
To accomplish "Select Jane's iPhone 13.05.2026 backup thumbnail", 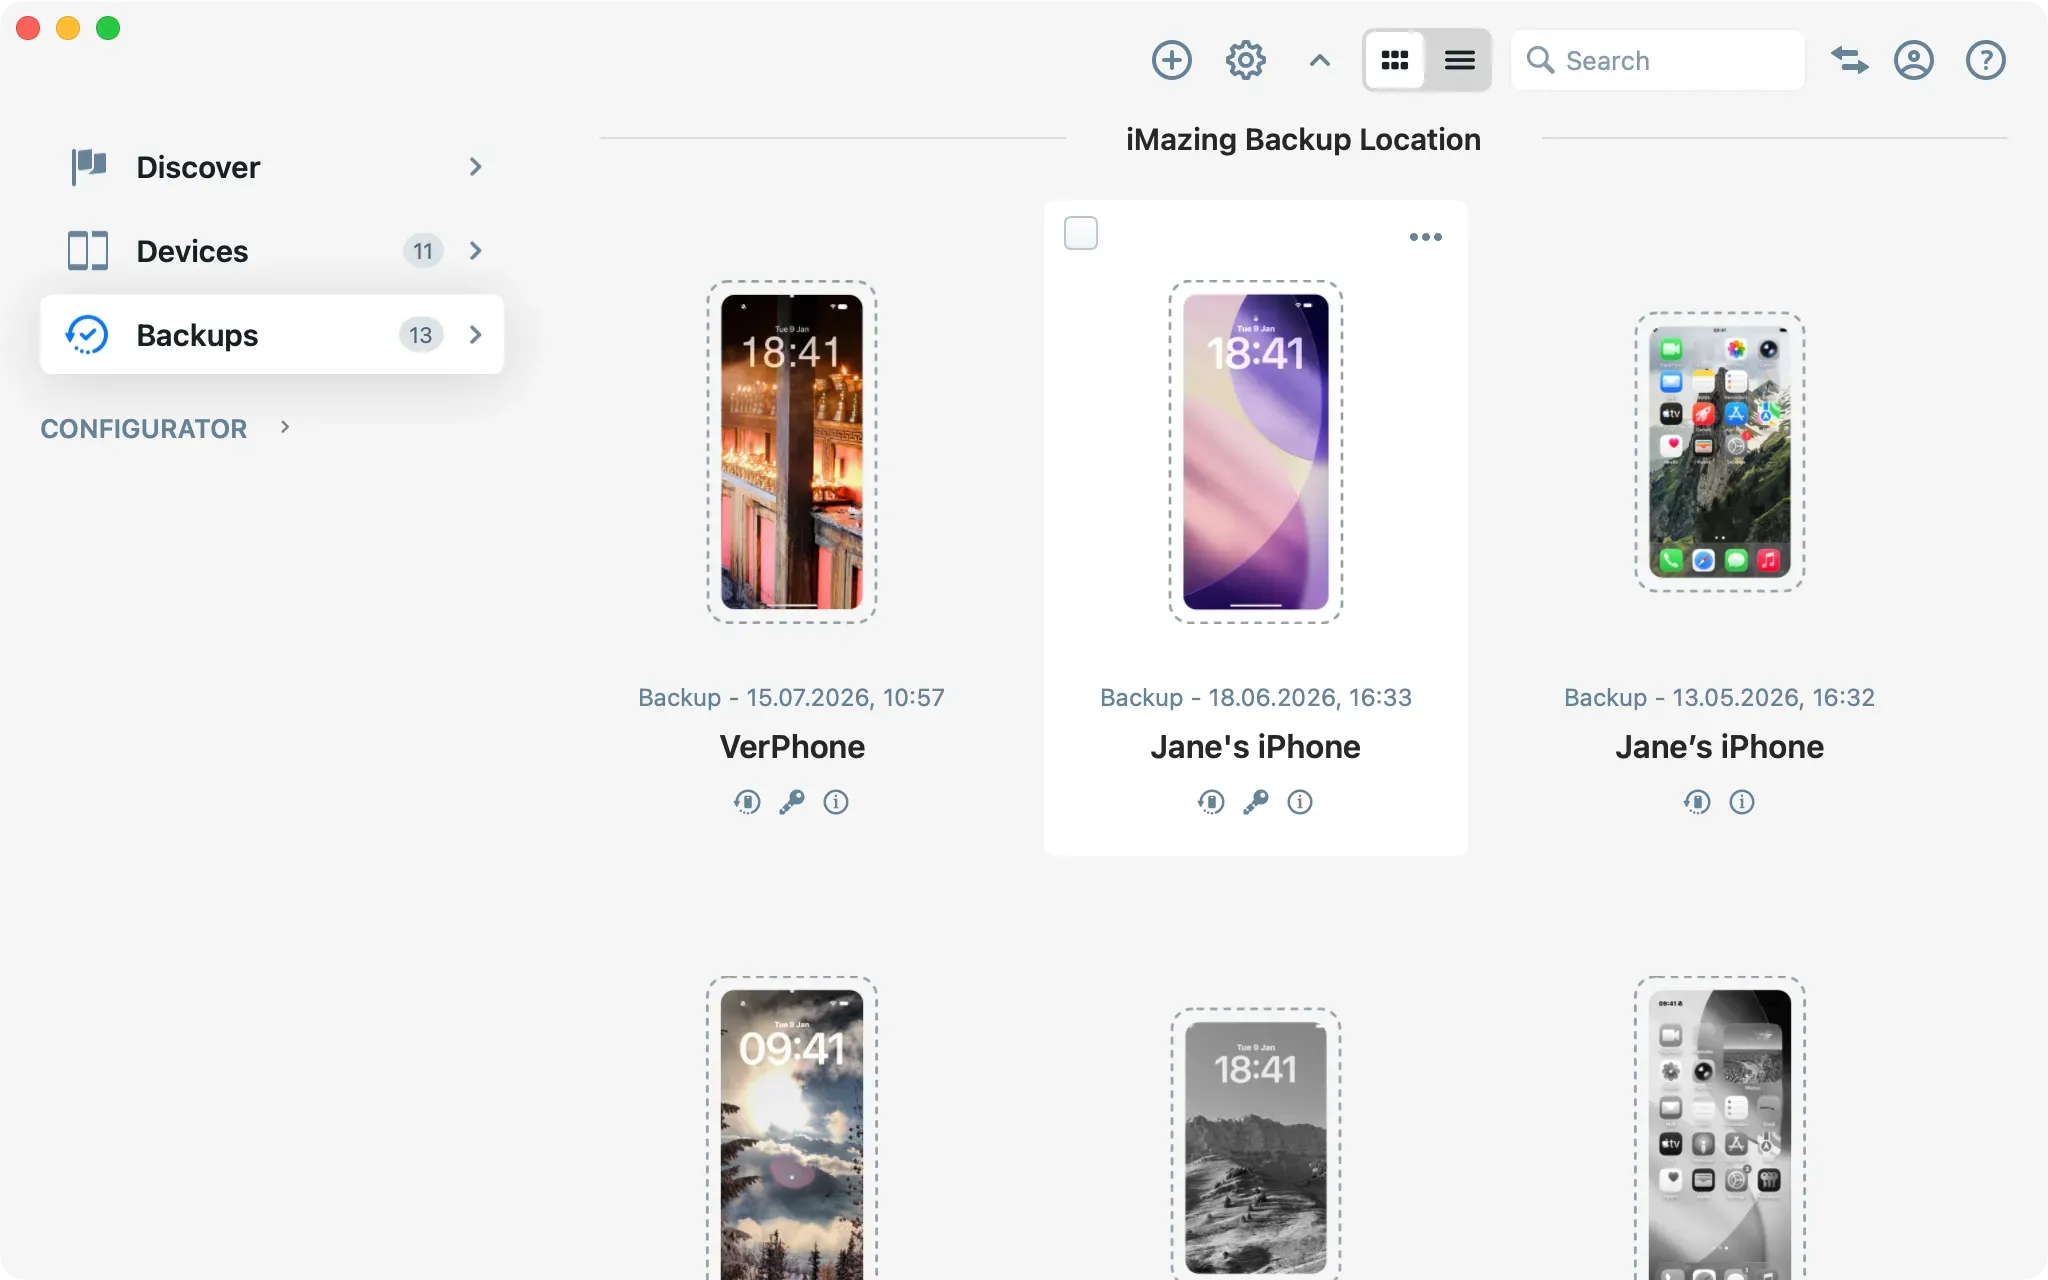I will 1720,452.
